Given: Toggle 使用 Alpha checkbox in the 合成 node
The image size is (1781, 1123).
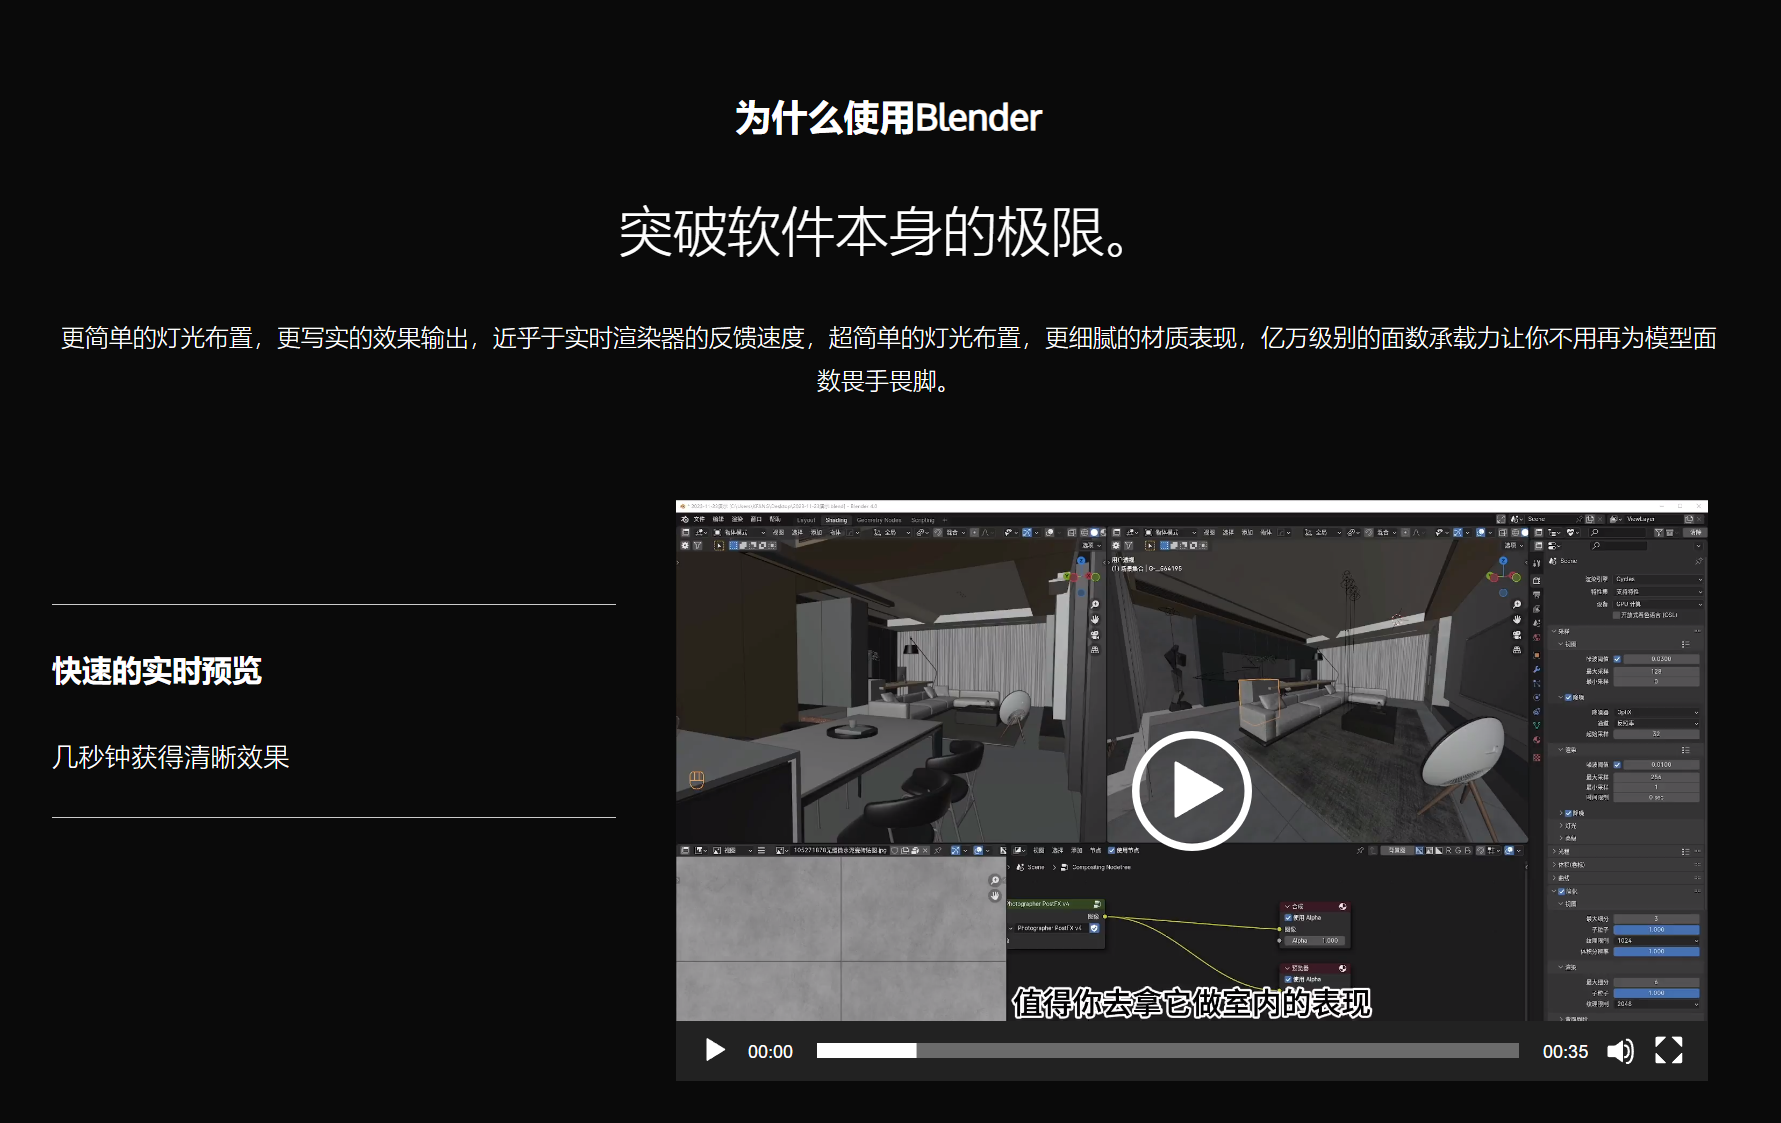Looking at the screenshot, I should point(1289,917).
